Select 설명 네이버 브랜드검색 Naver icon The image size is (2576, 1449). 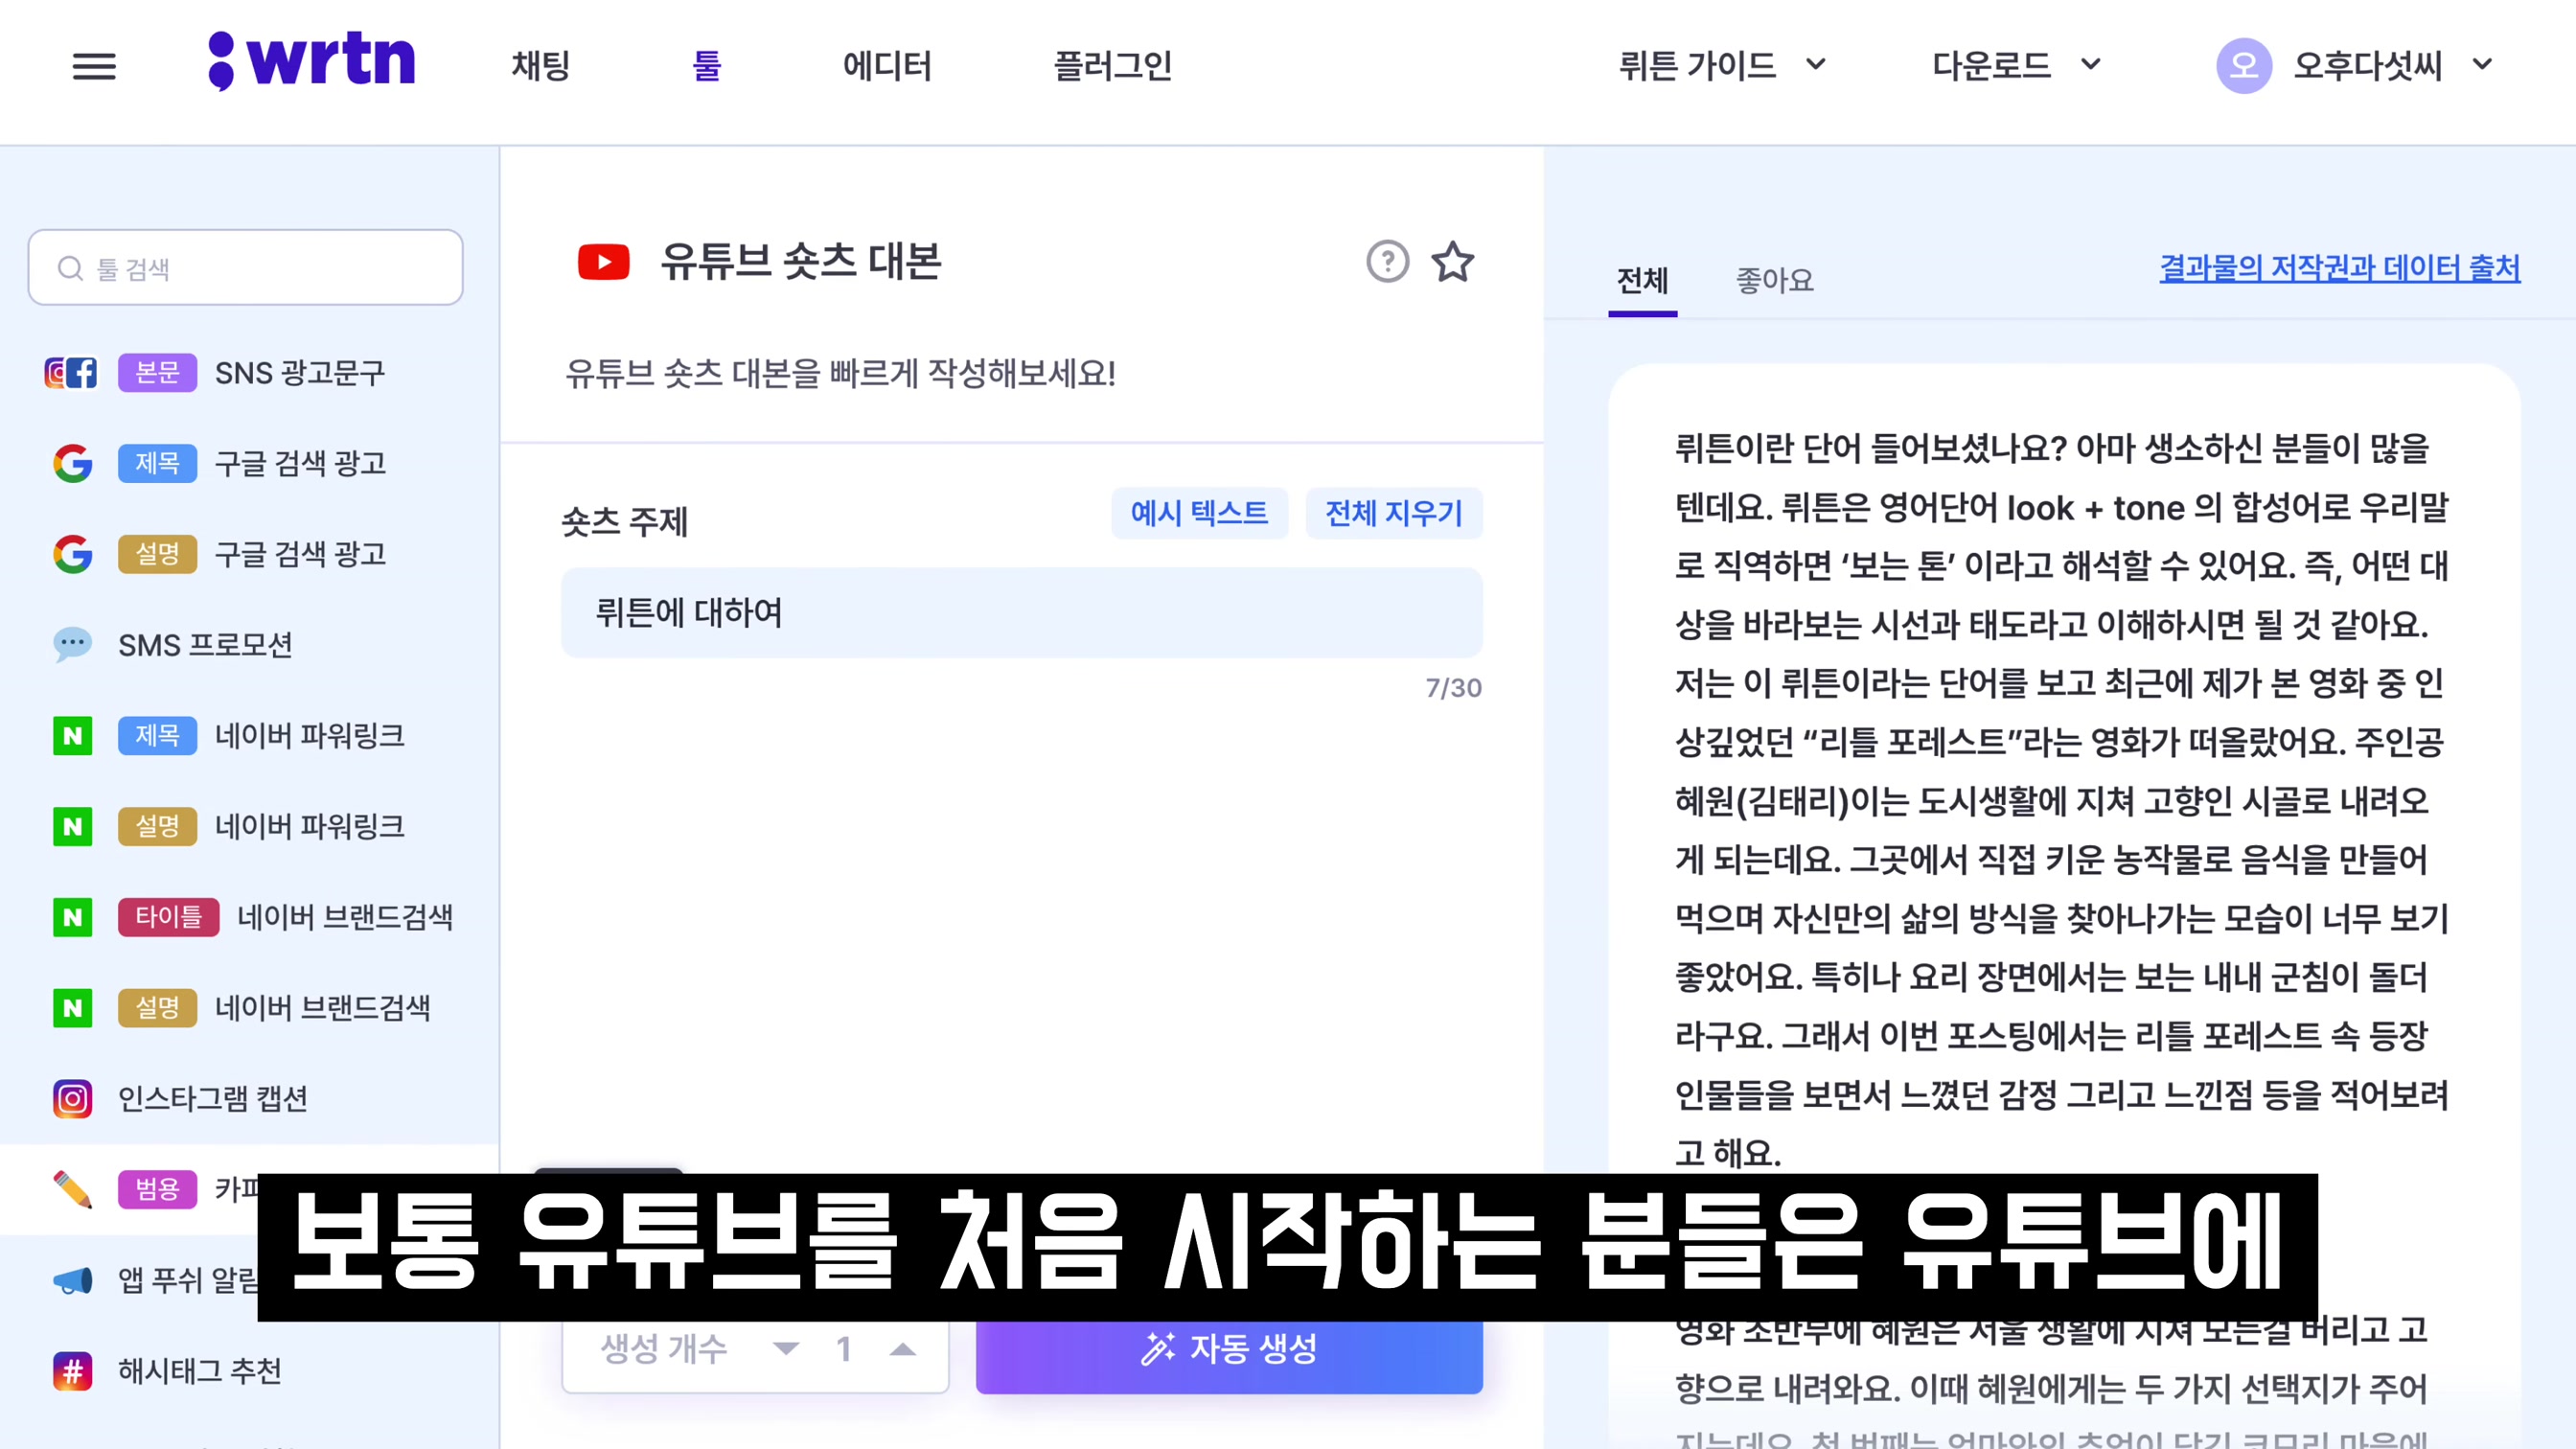click(x=72, y=1008)
